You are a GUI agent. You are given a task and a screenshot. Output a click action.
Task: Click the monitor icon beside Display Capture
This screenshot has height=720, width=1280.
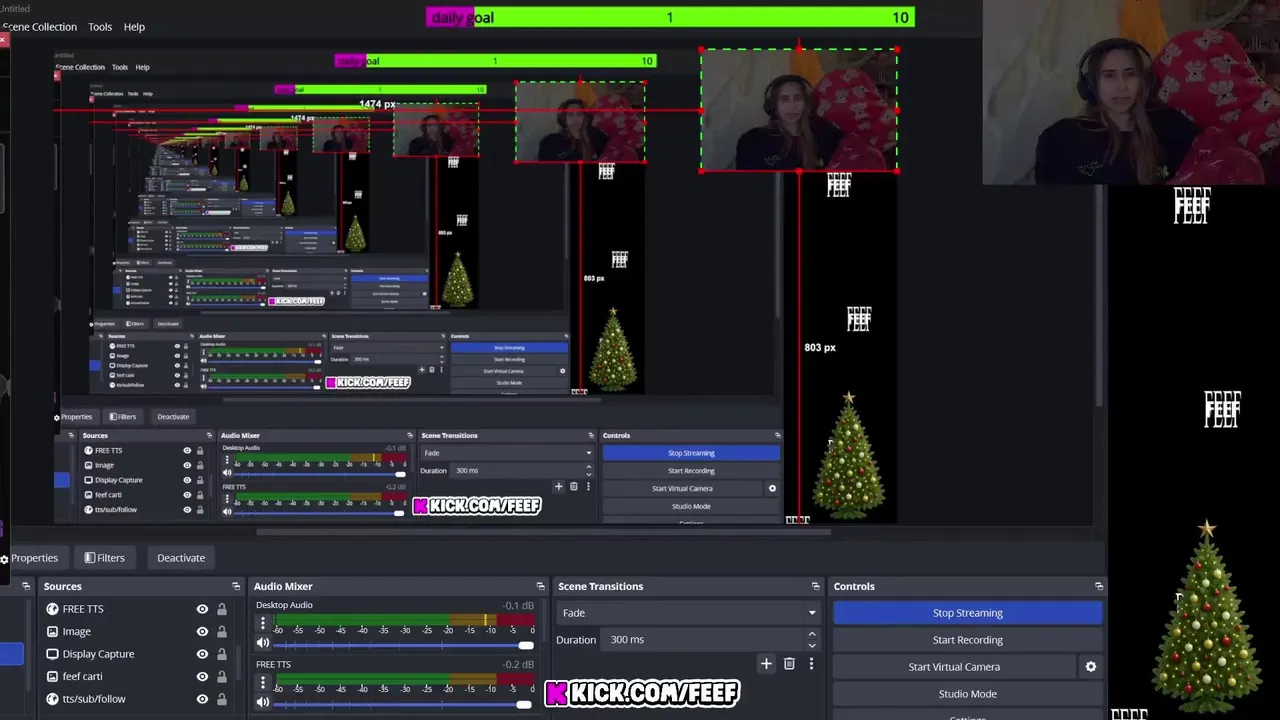52,654
